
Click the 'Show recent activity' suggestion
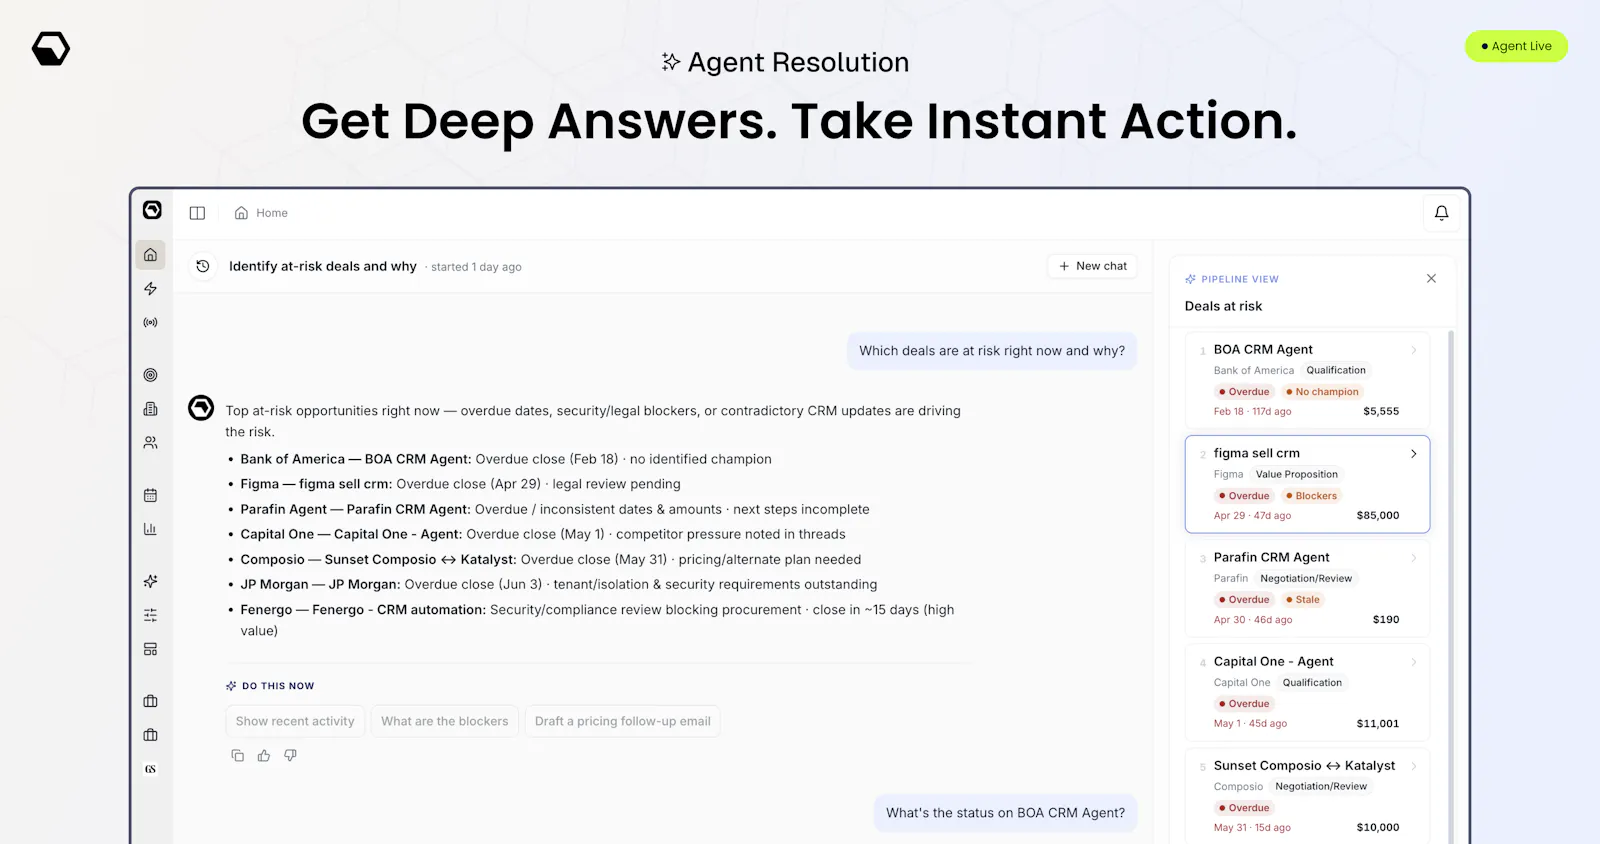(295, 721)
